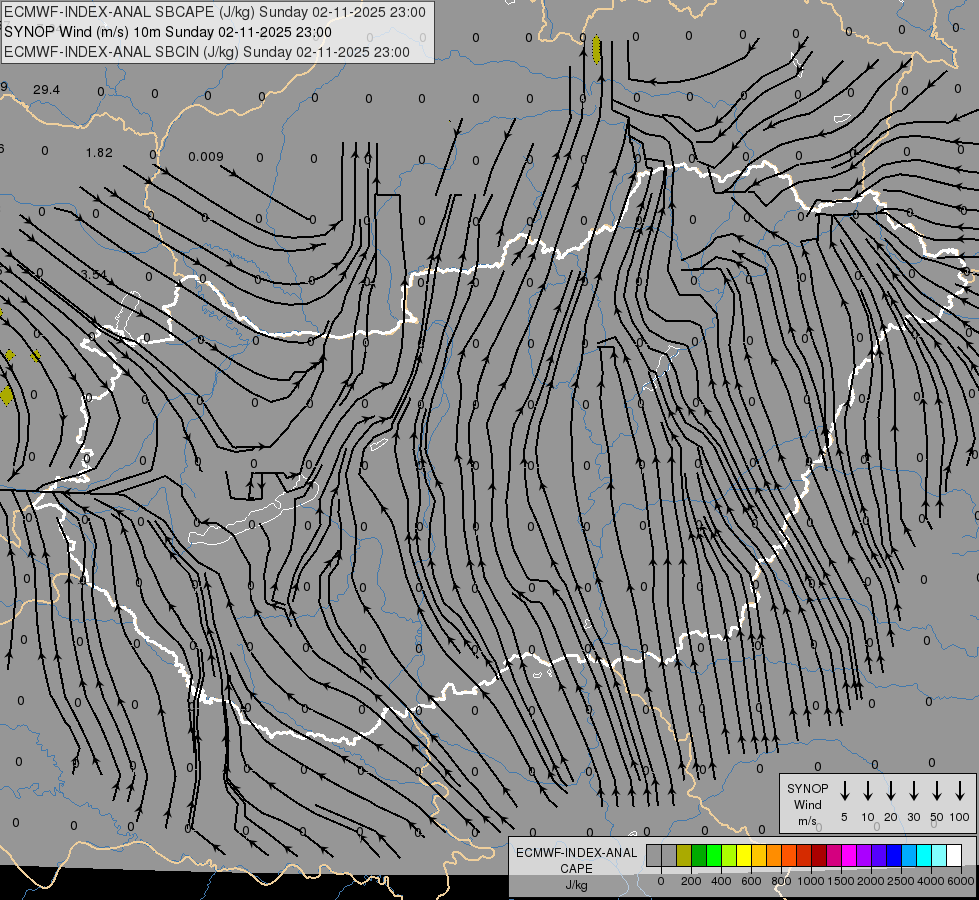Viewport: 979px width, 900px height.
Task: Click the 4000 label in CAPE legend
Action: click(930, 881)
